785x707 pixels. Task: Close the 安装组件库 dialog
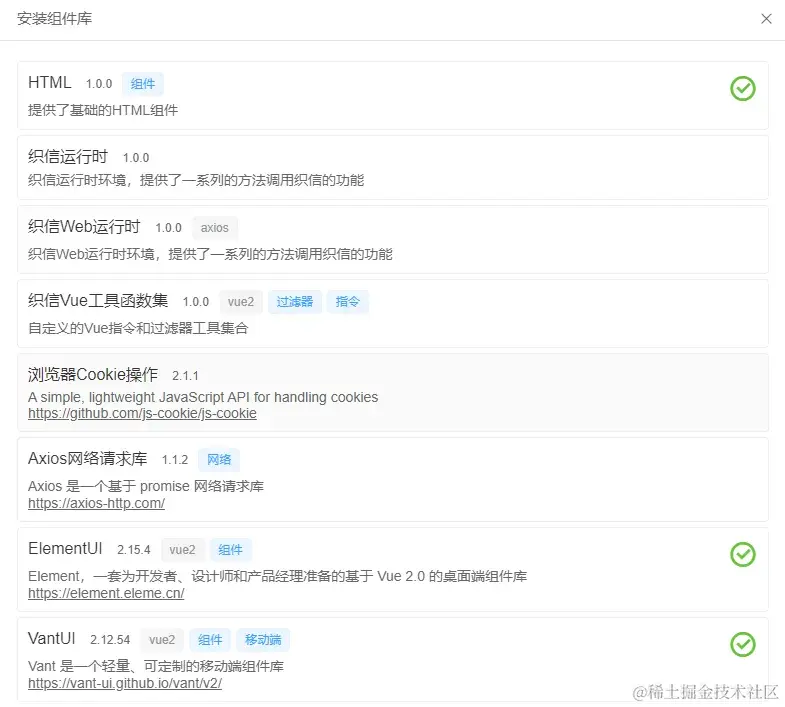click(766, 19)
